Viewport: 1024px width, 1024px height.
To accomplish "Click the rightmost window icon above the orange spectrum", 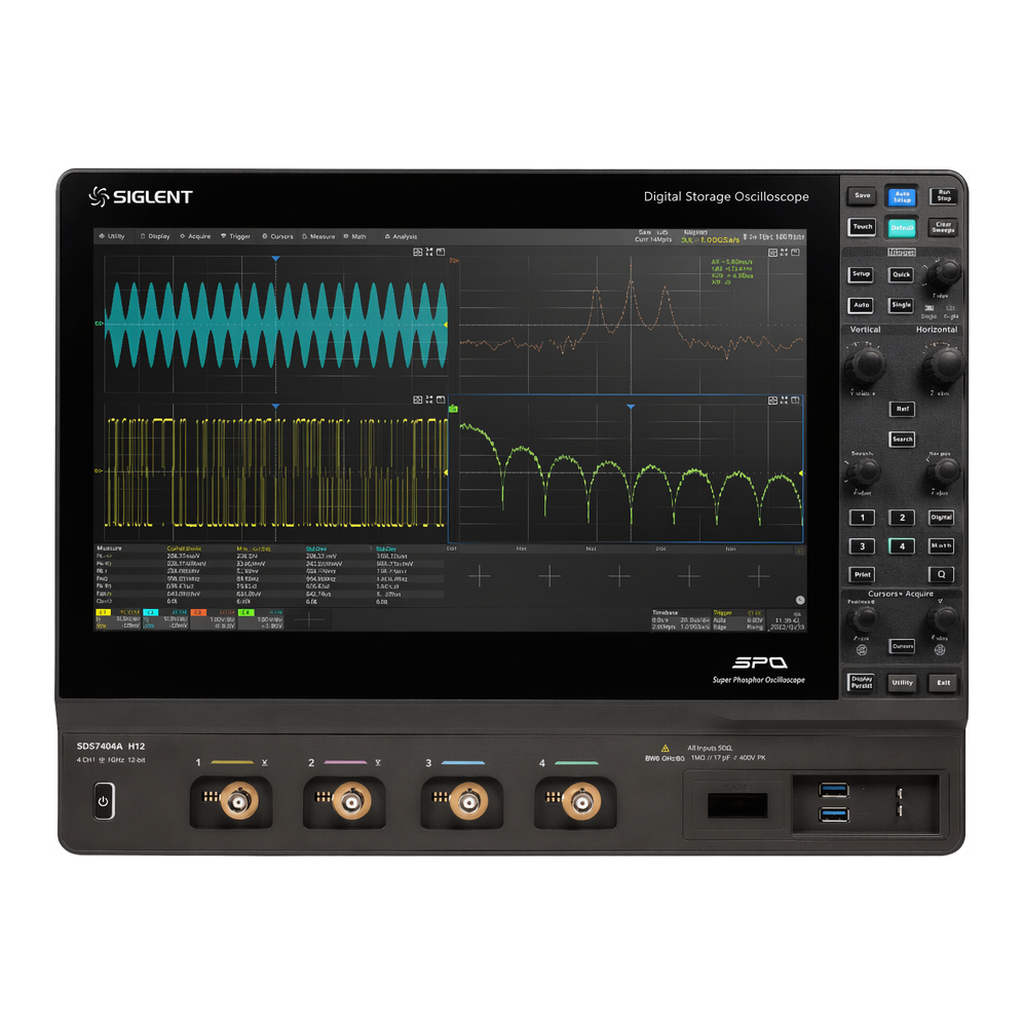I will 795,252.
